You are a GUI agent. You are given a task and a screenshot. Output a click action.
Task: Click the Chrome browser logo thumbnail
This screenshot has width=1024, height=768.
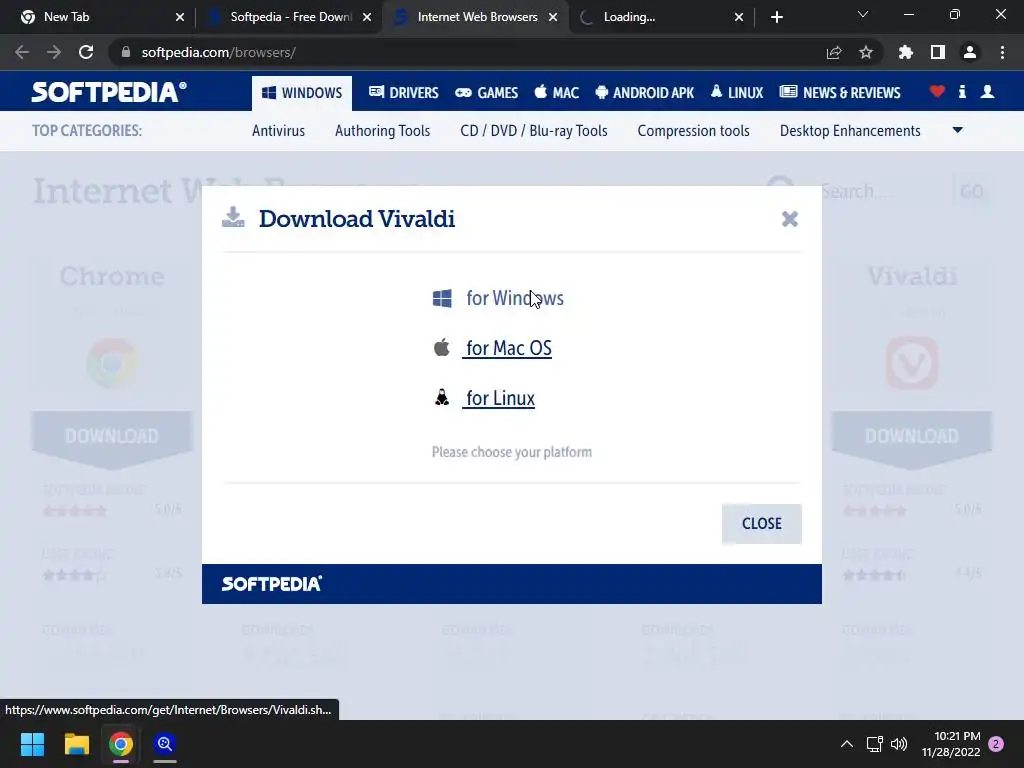click(112, 363)
